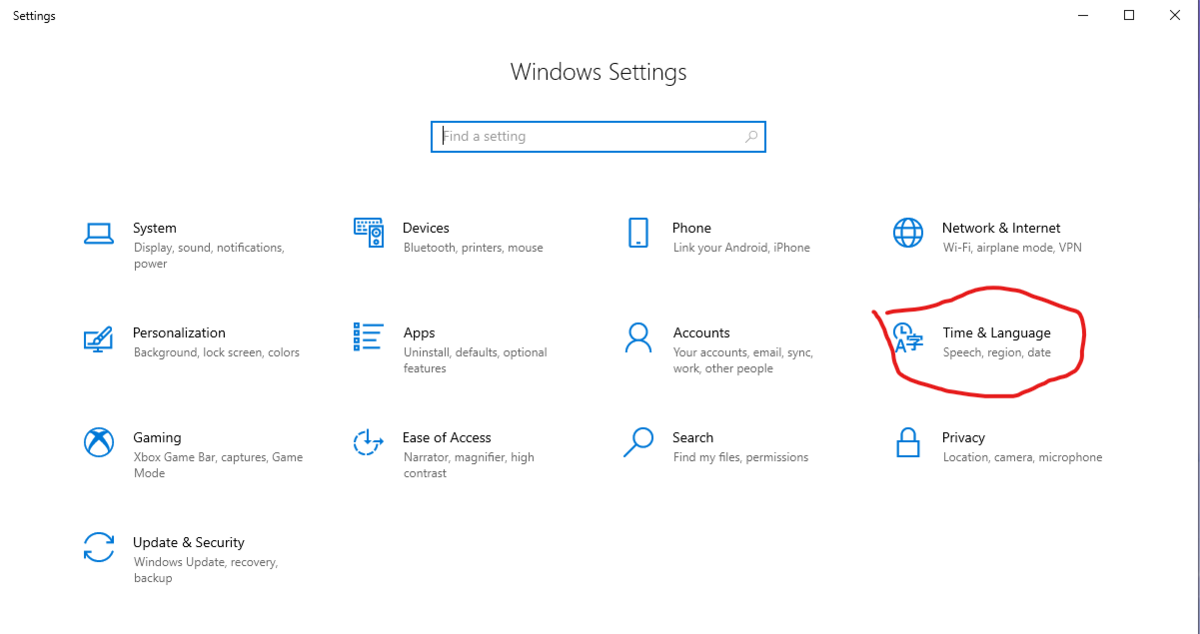
Task: Go to Network & Internet title
Action: coord(1001,228)
